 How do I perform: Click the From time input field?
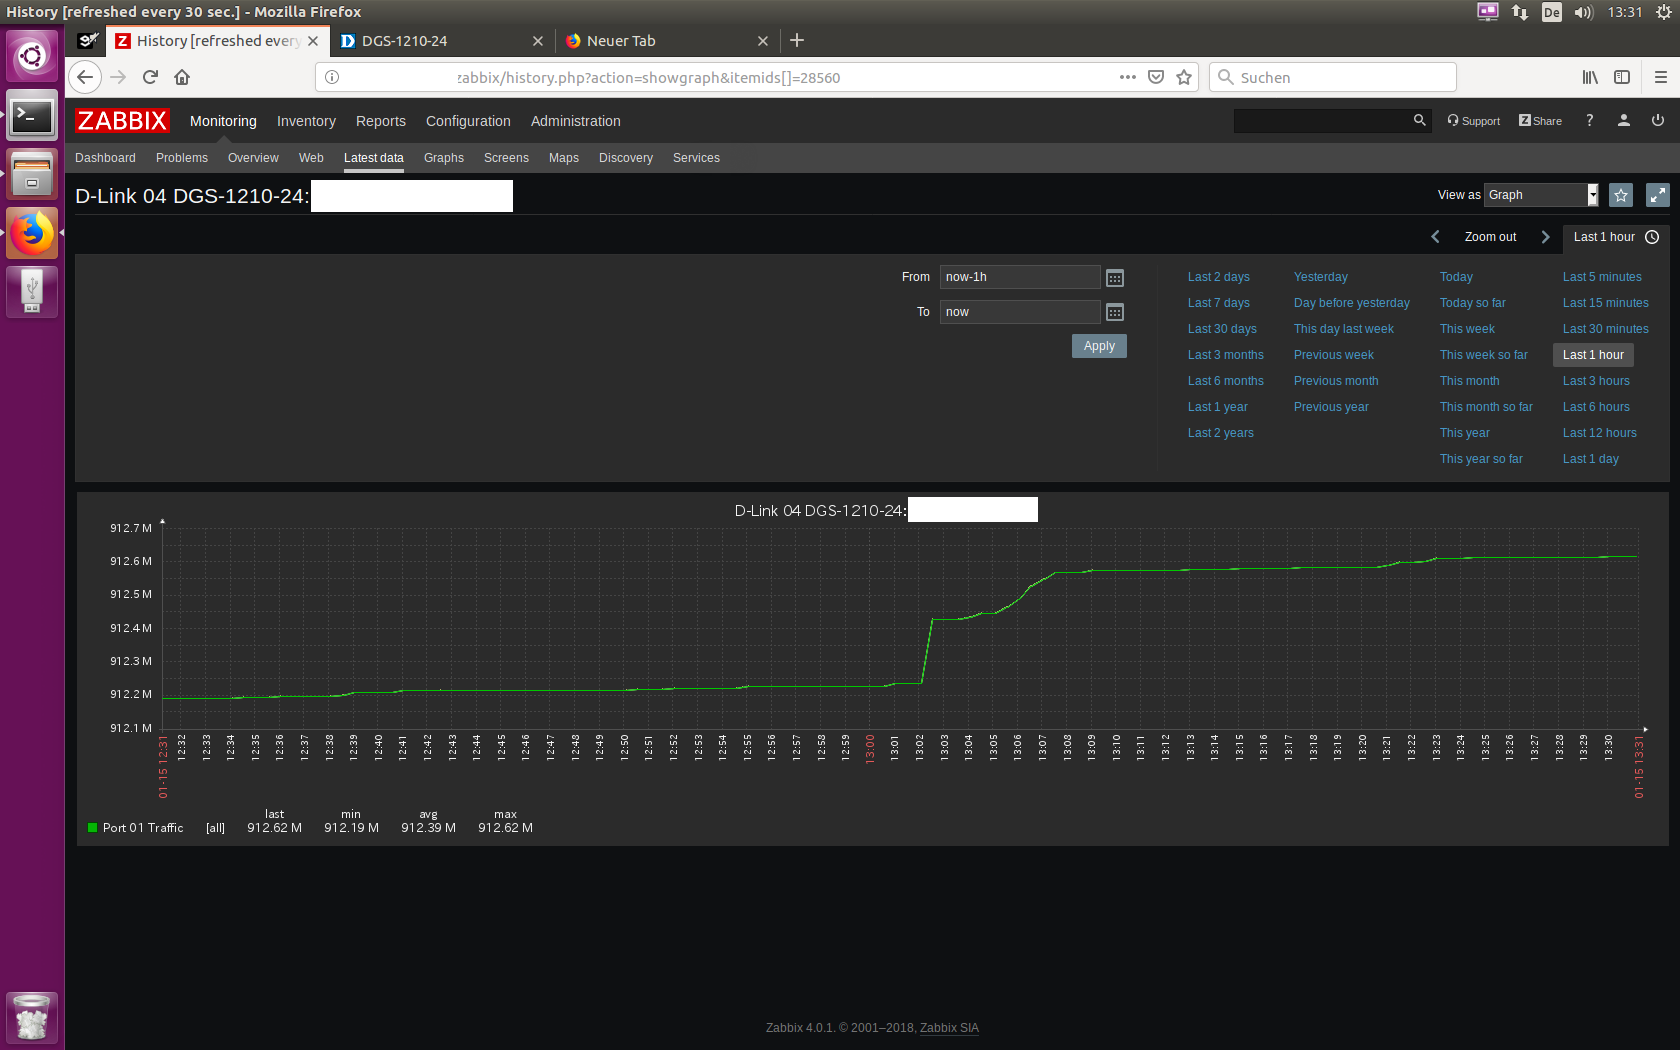pos(1019,277)
